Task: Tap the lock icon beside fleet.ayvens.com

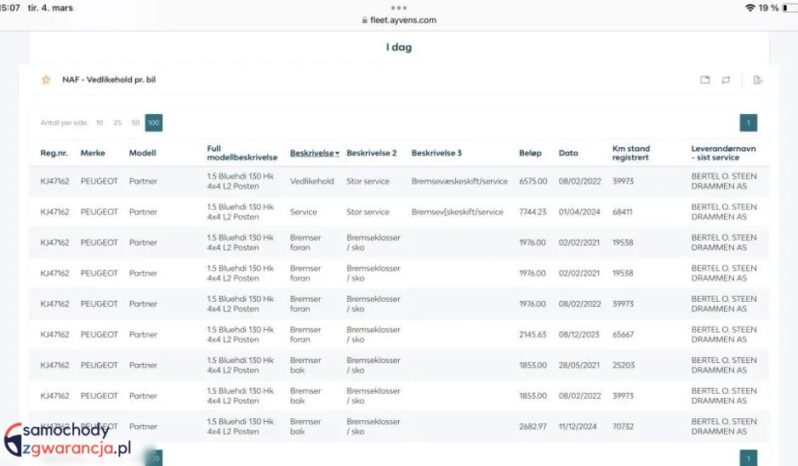Action: point(364,20)
